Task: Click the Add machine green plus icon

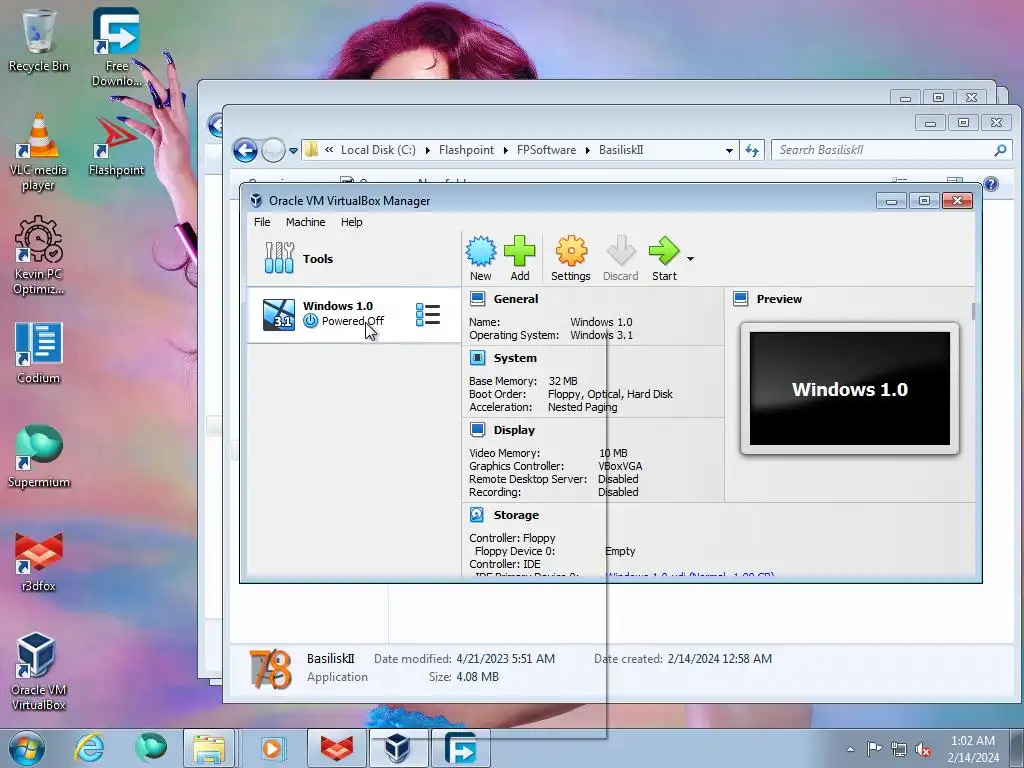Action: click(x=520, y=258)
